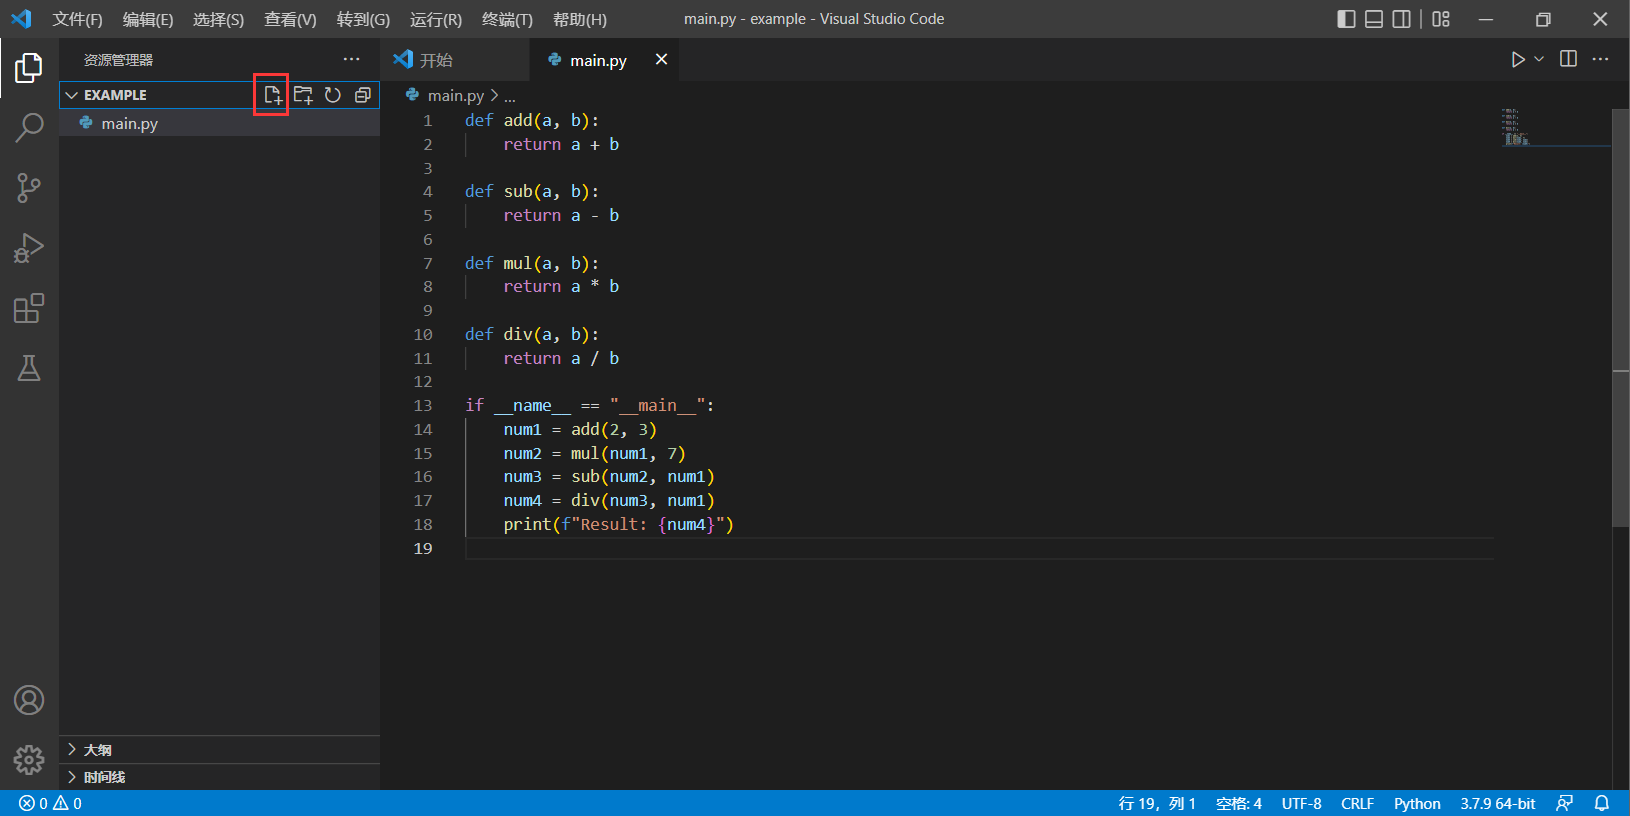Open the Testing flask icon view

29,368
